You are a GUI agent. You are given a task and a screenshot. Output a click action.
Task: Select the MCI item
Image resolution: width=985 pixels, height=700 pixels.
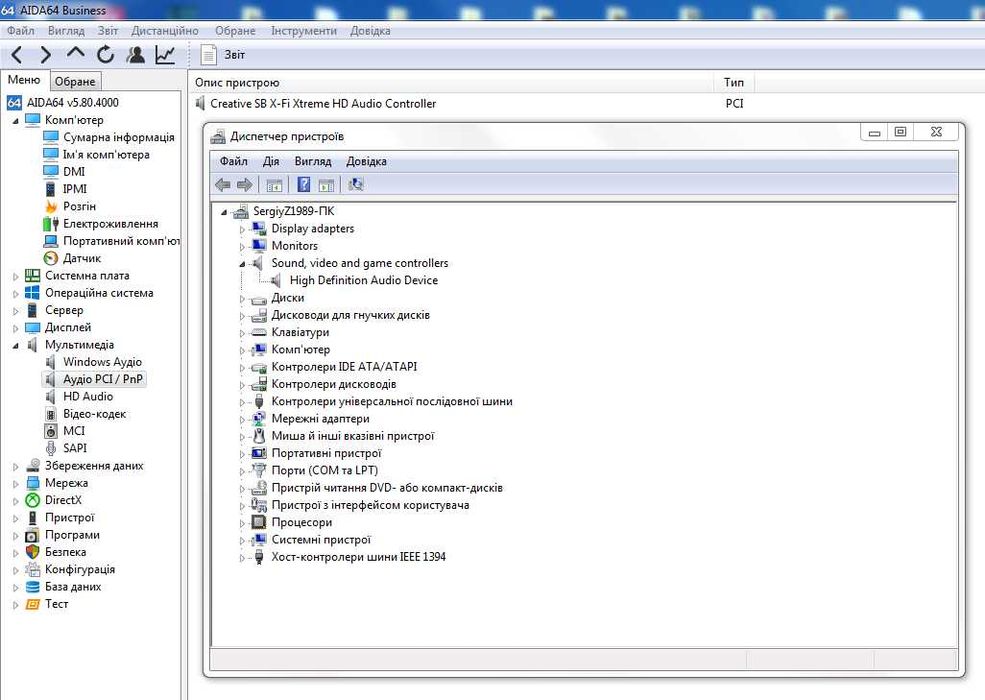73,431
